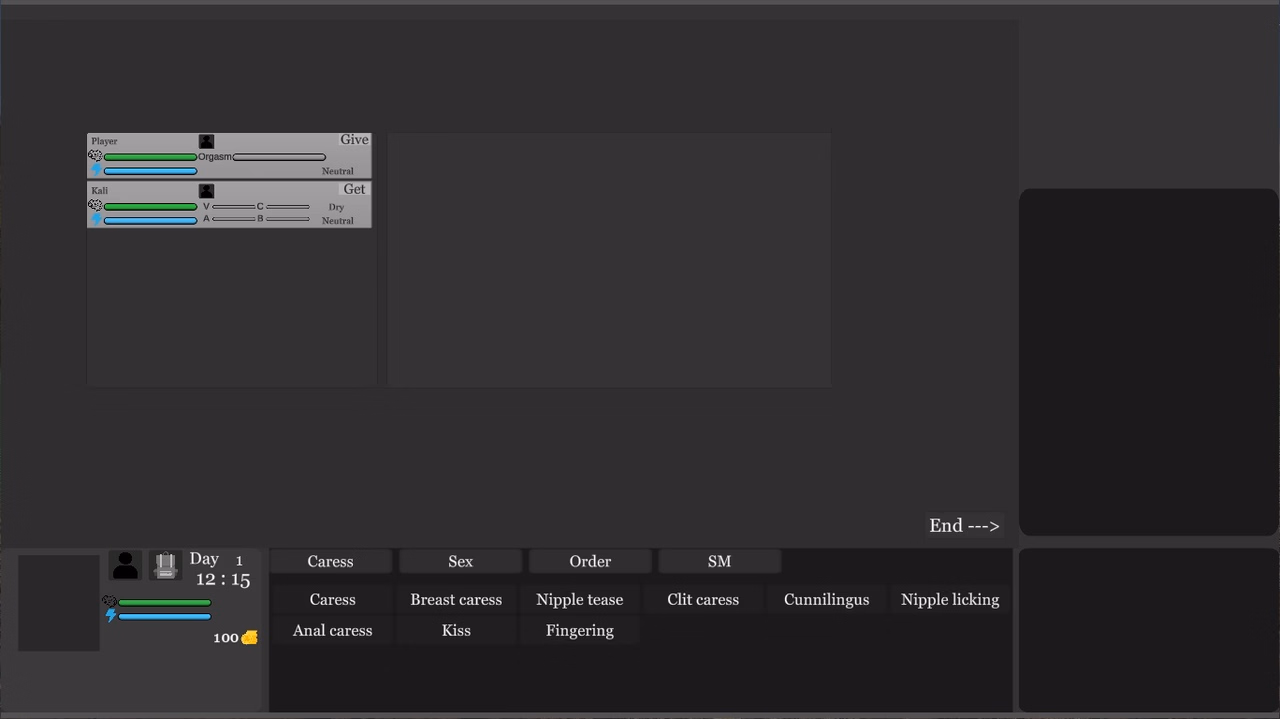
Task: Choose the Breast caress action
Action: tap(456, 600)
